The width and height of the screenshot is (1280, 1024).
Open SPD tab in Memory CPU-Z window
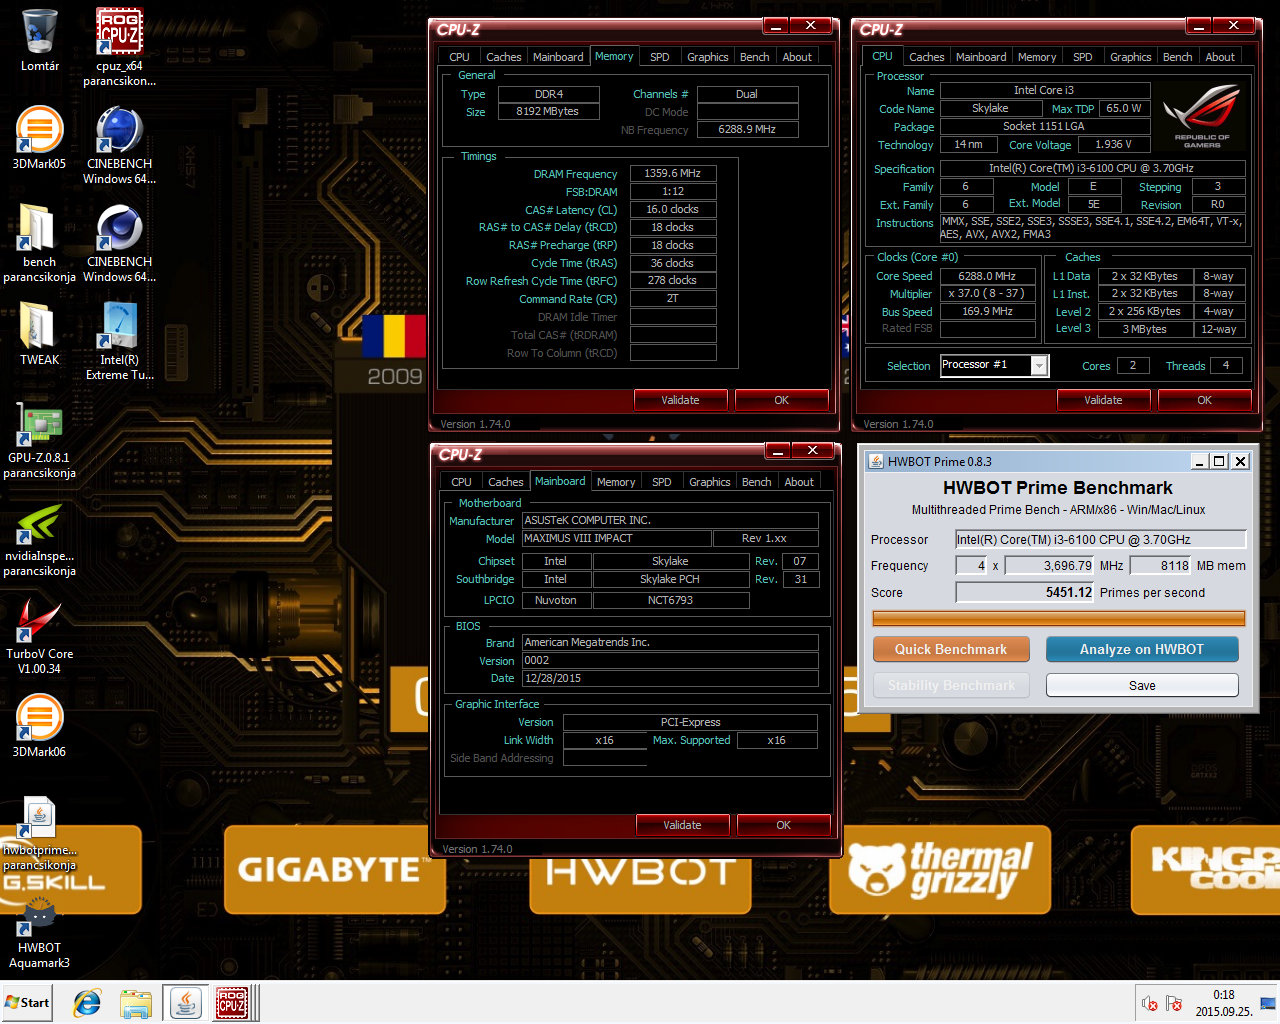click(x=659, y=57)
